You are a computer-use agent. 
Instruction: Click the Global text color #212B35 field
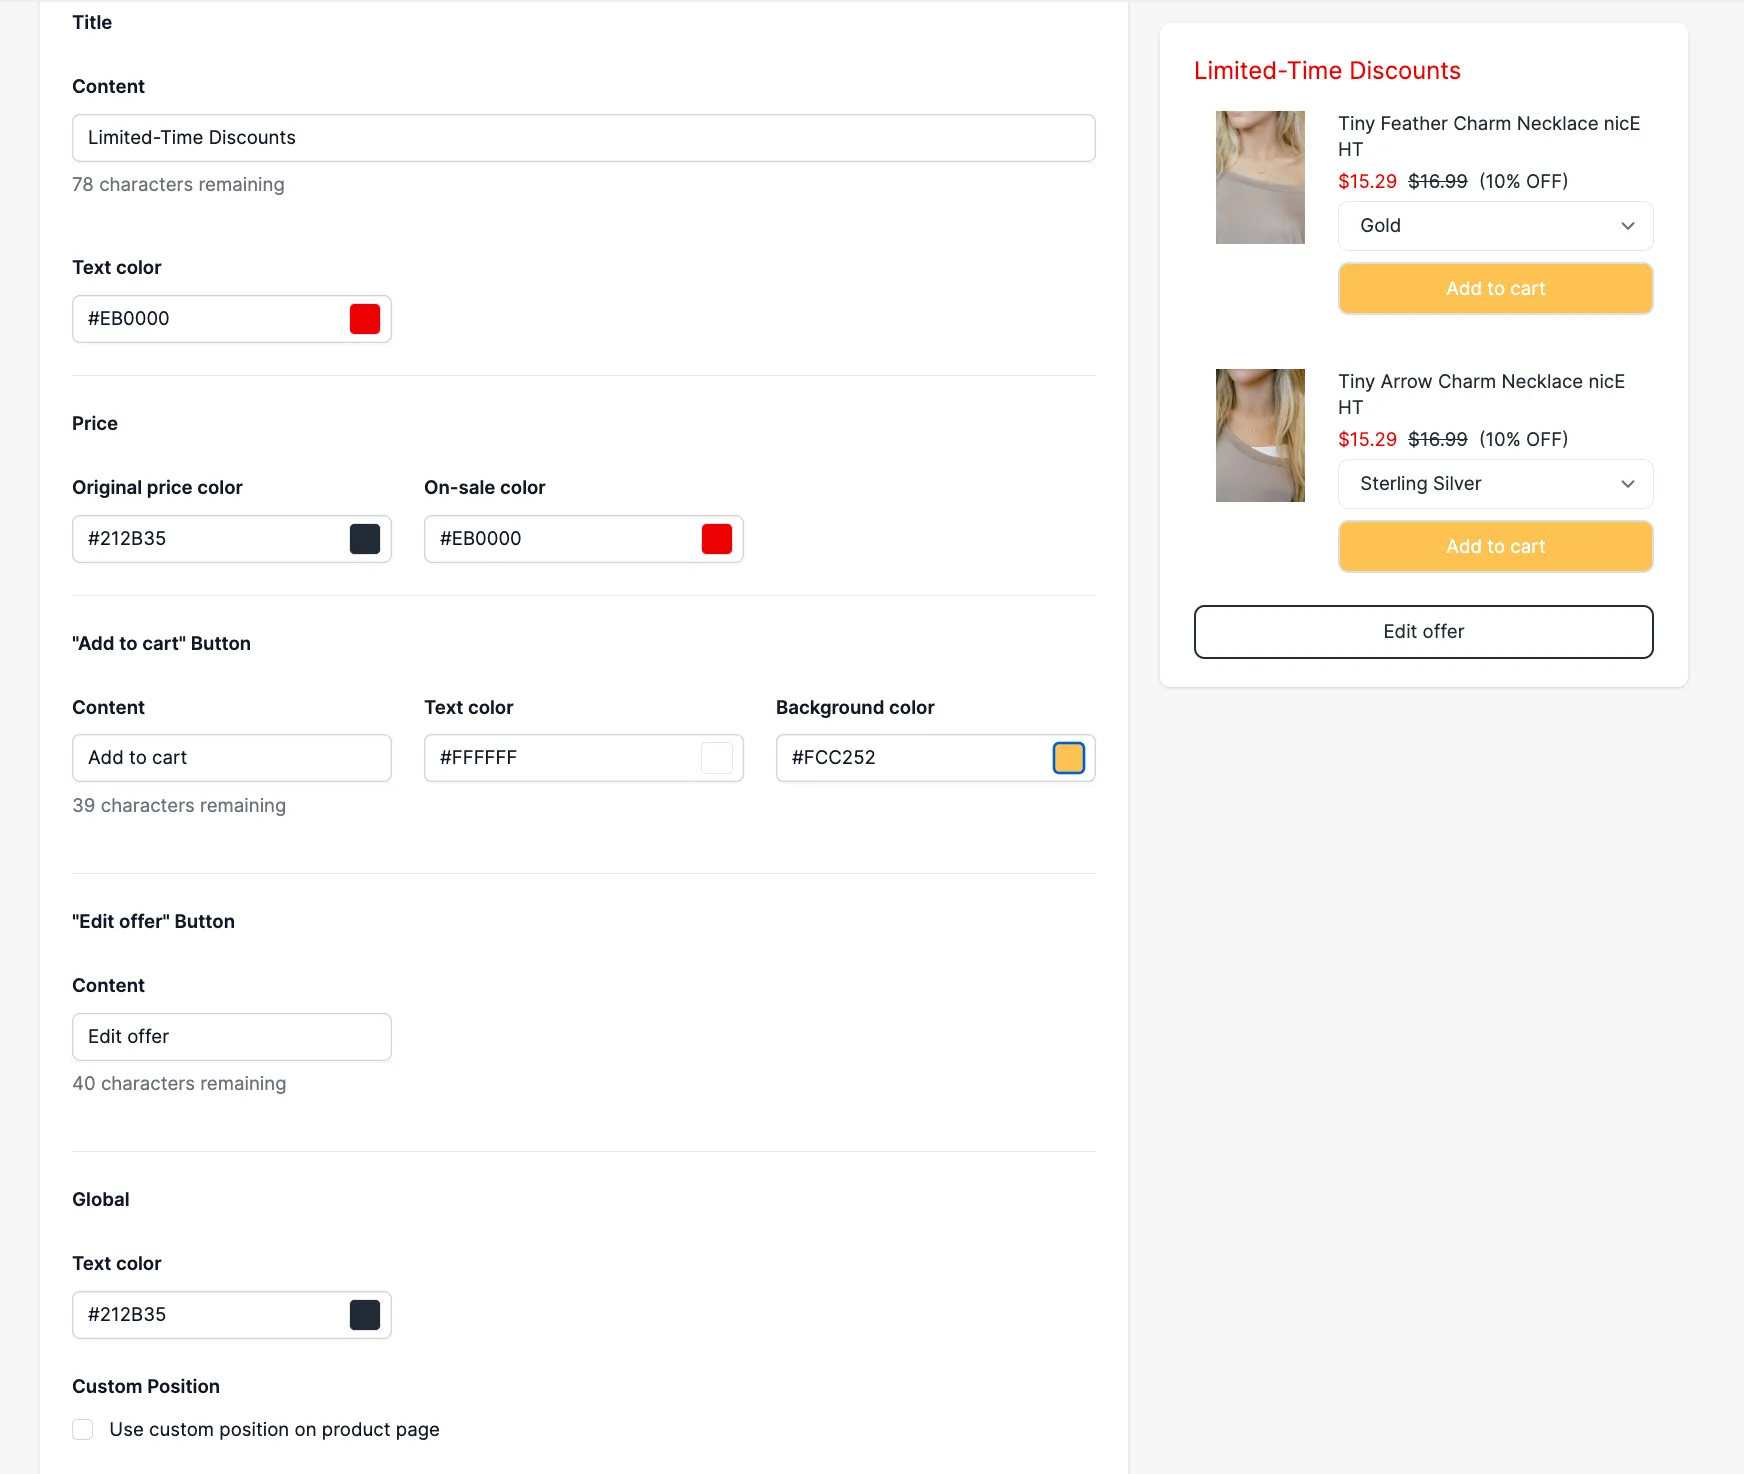[210, 1315]
